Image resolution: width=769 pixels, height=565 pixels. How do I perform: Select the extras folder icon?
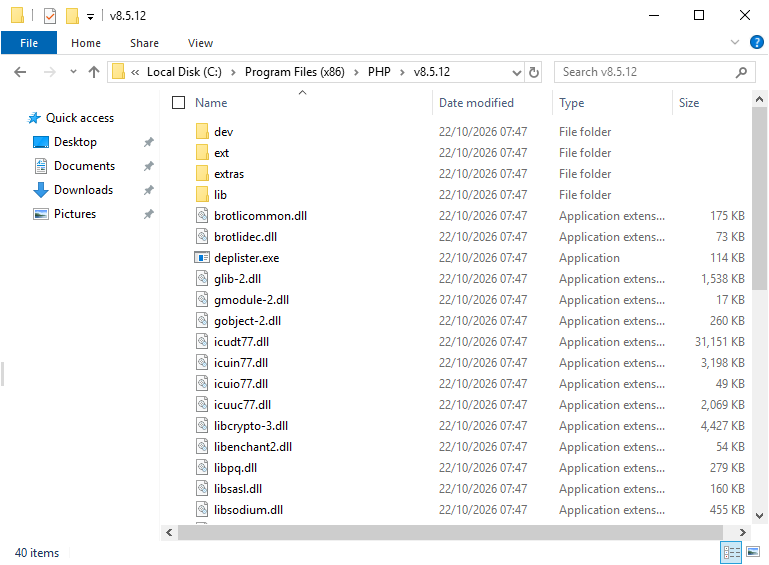[202, 174]
